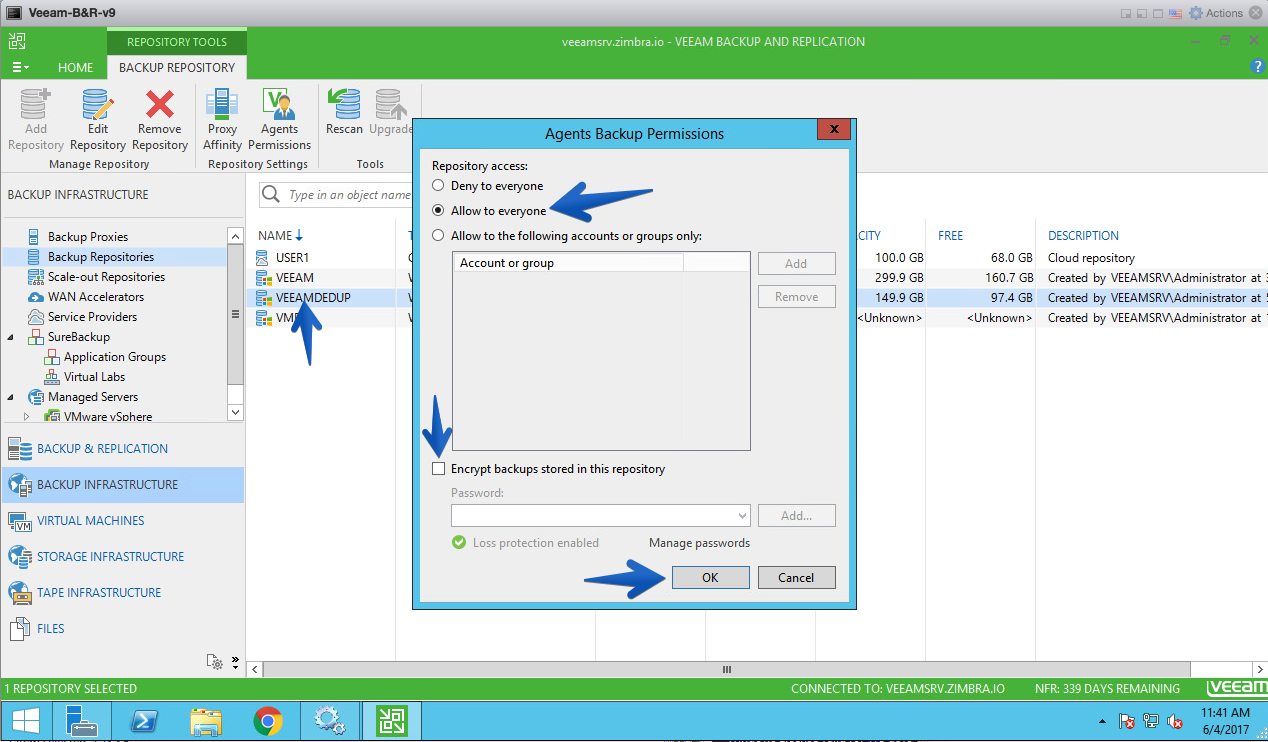Click the account list's Add button
Viewport: 1268px width, 742px height.
796,264
